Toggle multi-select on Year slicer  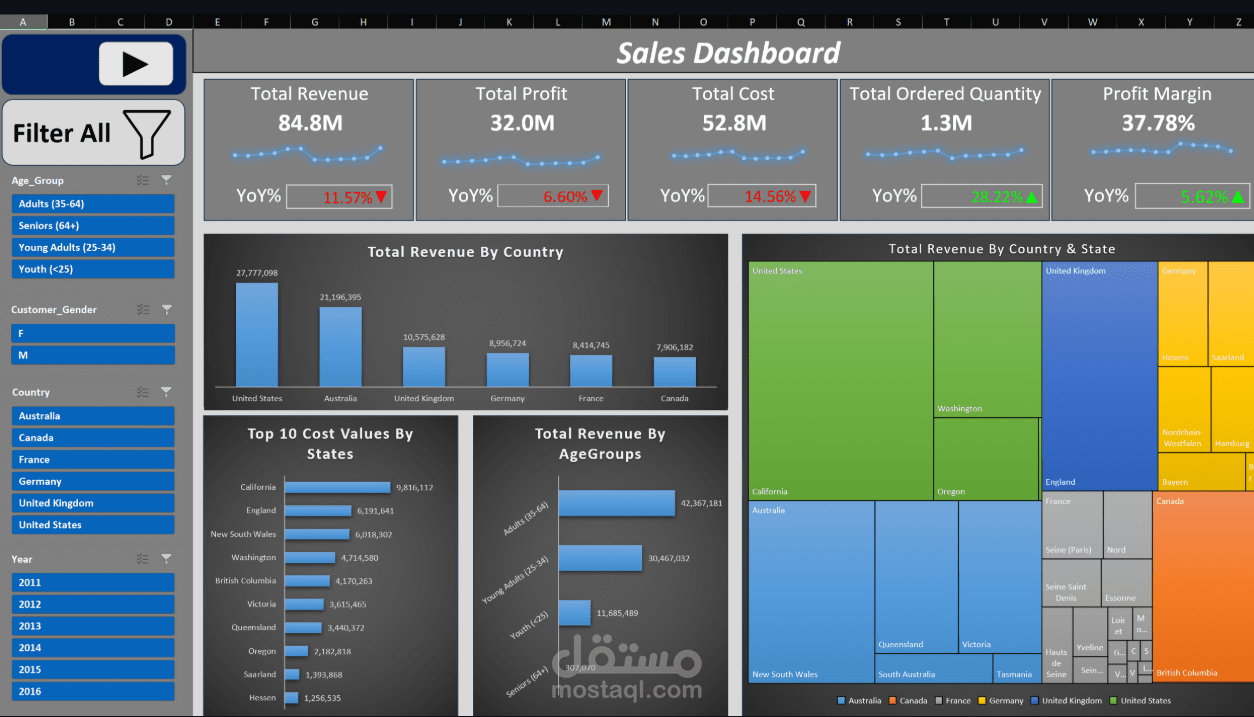click(x=143, y=559)
